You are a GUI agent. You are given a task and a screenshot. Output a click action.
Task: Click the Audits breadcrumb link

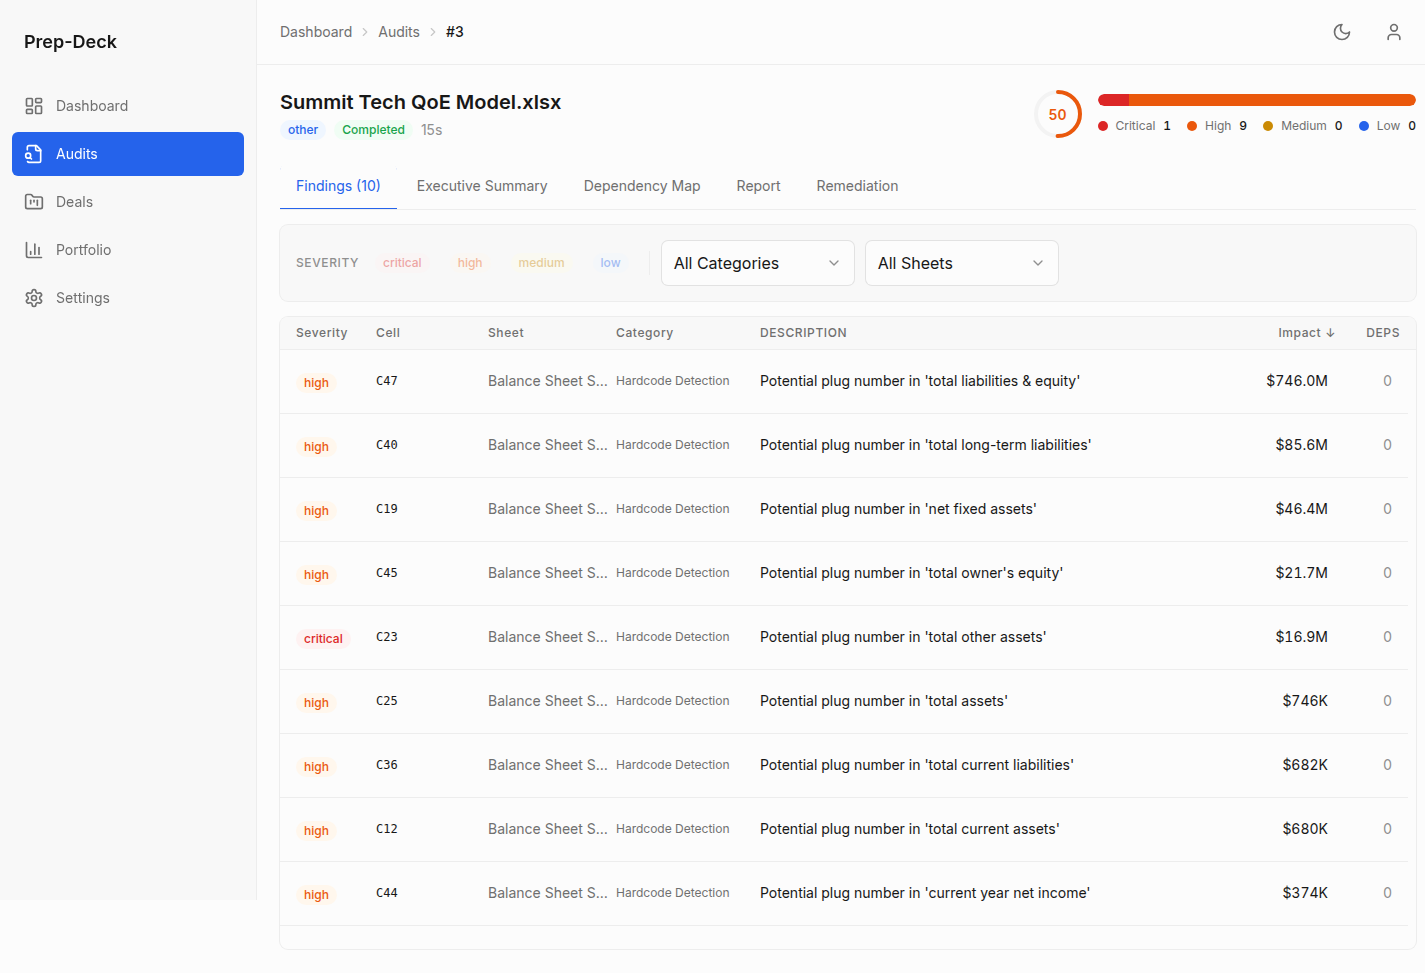coord(399,32)
